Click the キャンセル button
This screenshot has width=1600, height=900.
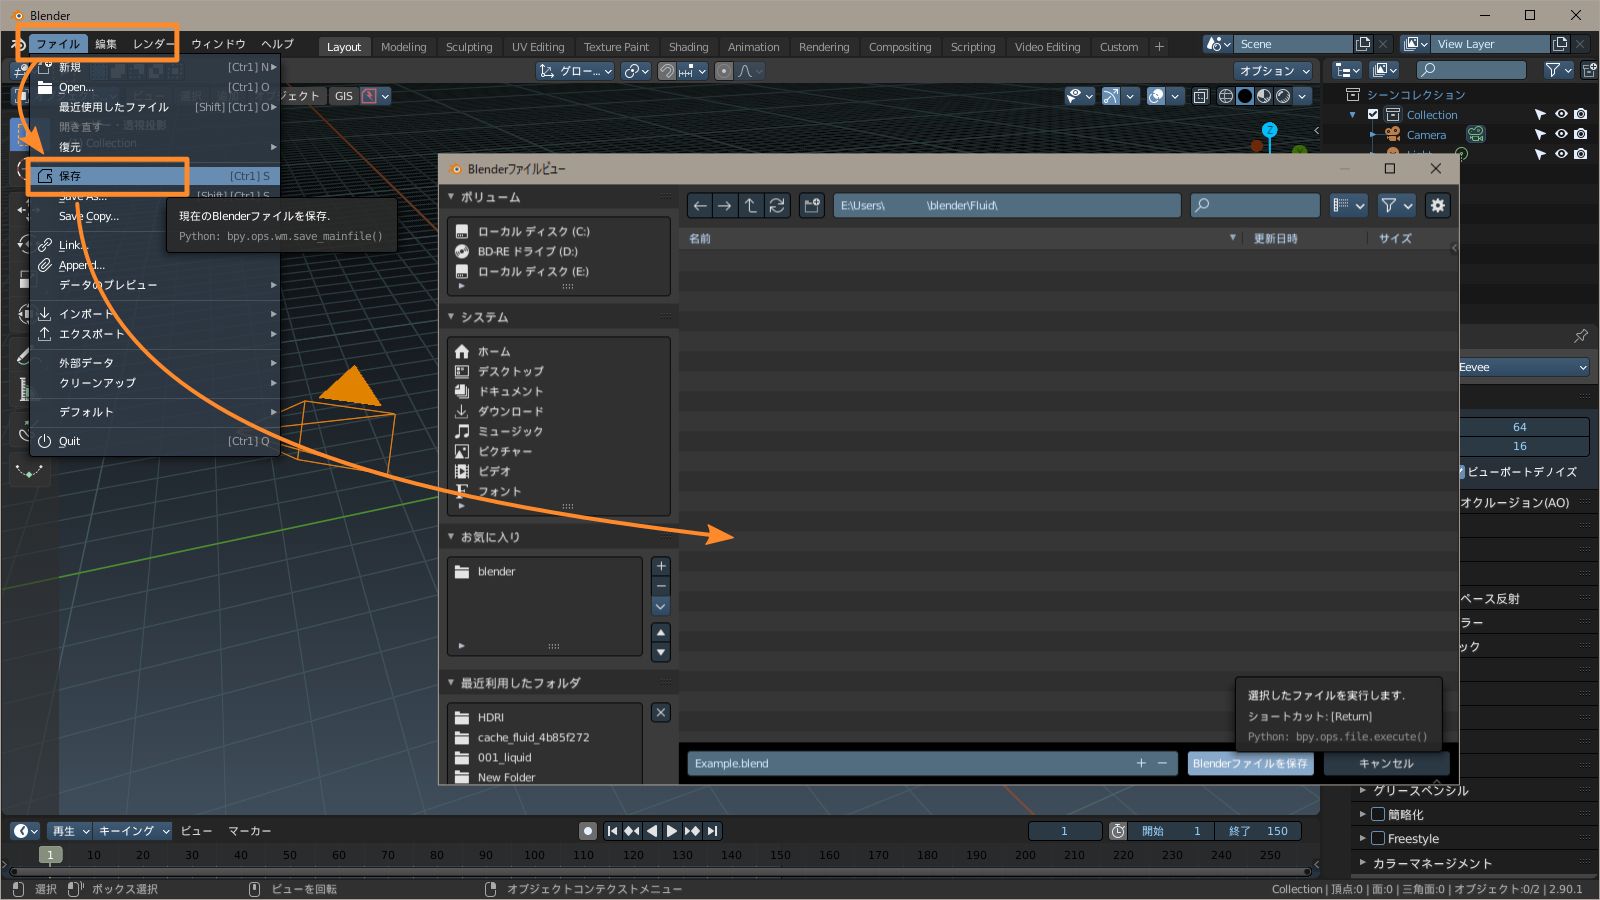1386,764
